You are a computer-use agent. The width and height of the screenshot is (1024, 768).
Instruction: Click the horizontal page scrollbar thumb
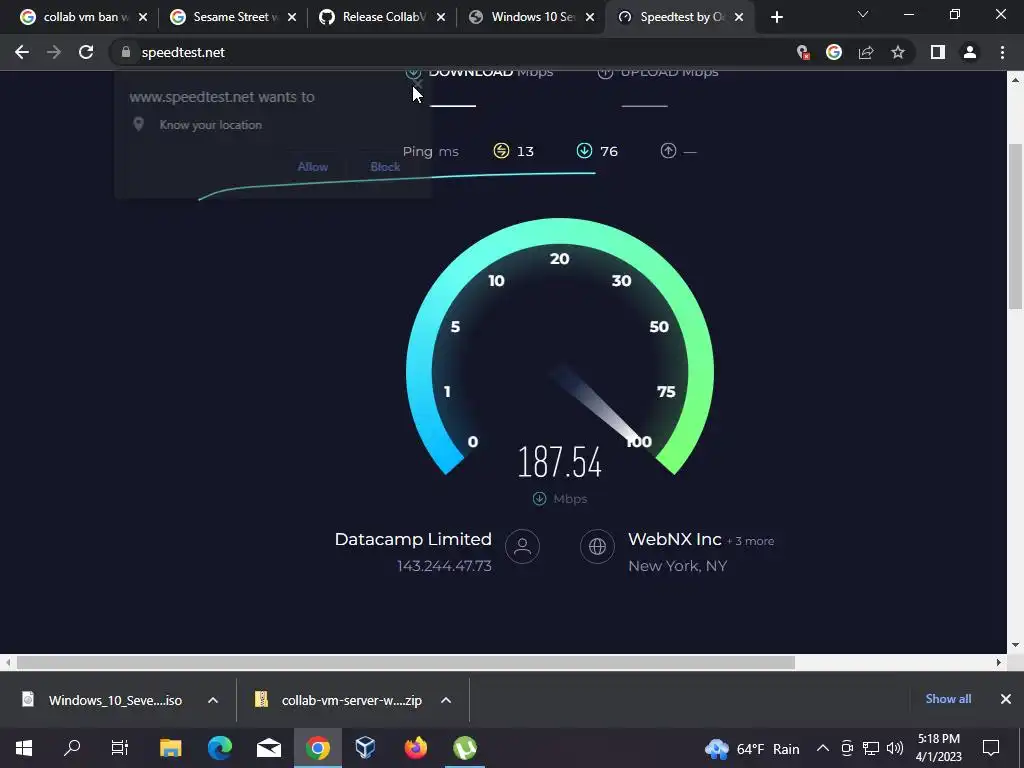406,662
